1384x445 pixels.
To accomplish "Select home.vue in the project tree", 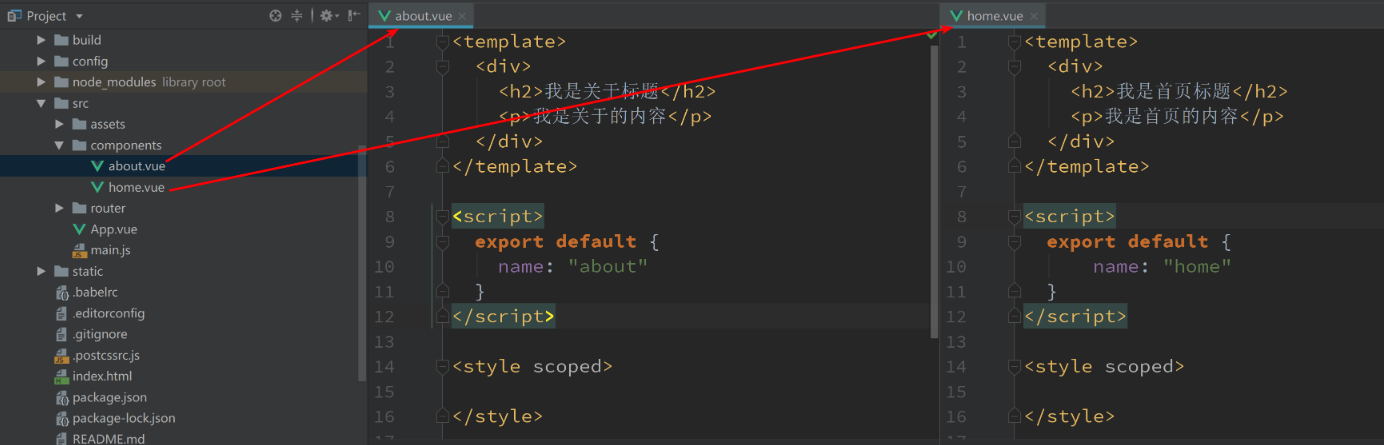I will pos(136,187).
